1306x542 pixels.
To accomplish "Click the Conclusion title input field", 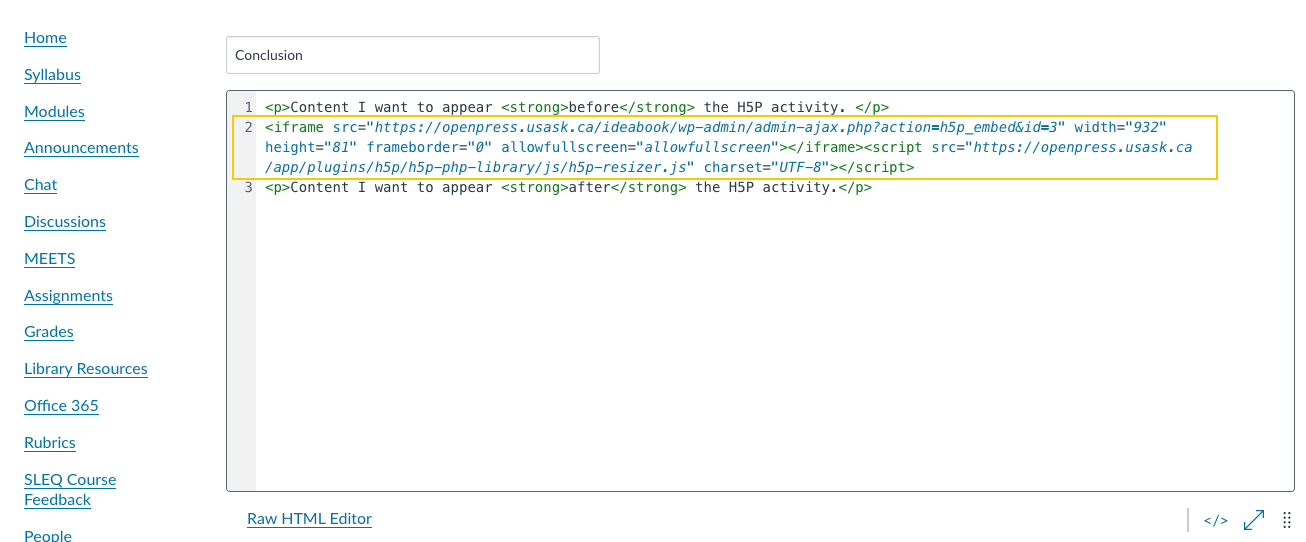I will 413,55.
